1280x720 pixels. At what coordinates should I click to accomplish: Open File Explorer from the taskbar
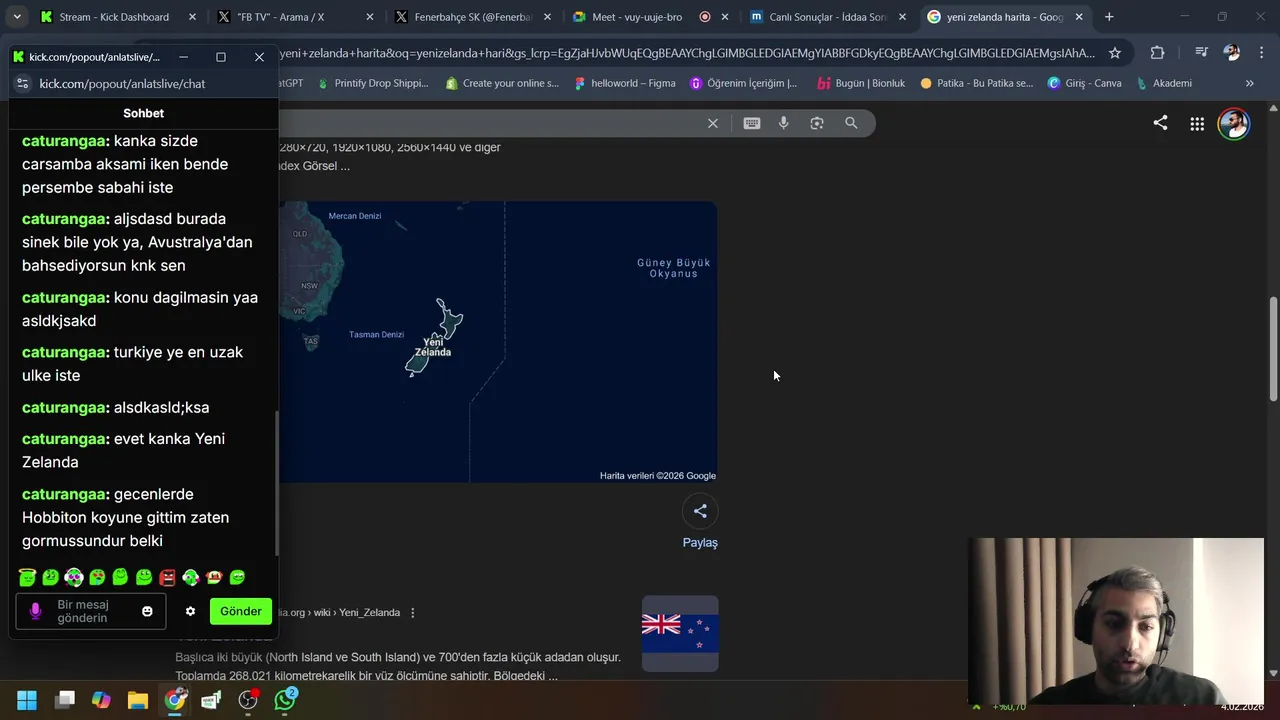pyautogui.click(x=138, y=700)
